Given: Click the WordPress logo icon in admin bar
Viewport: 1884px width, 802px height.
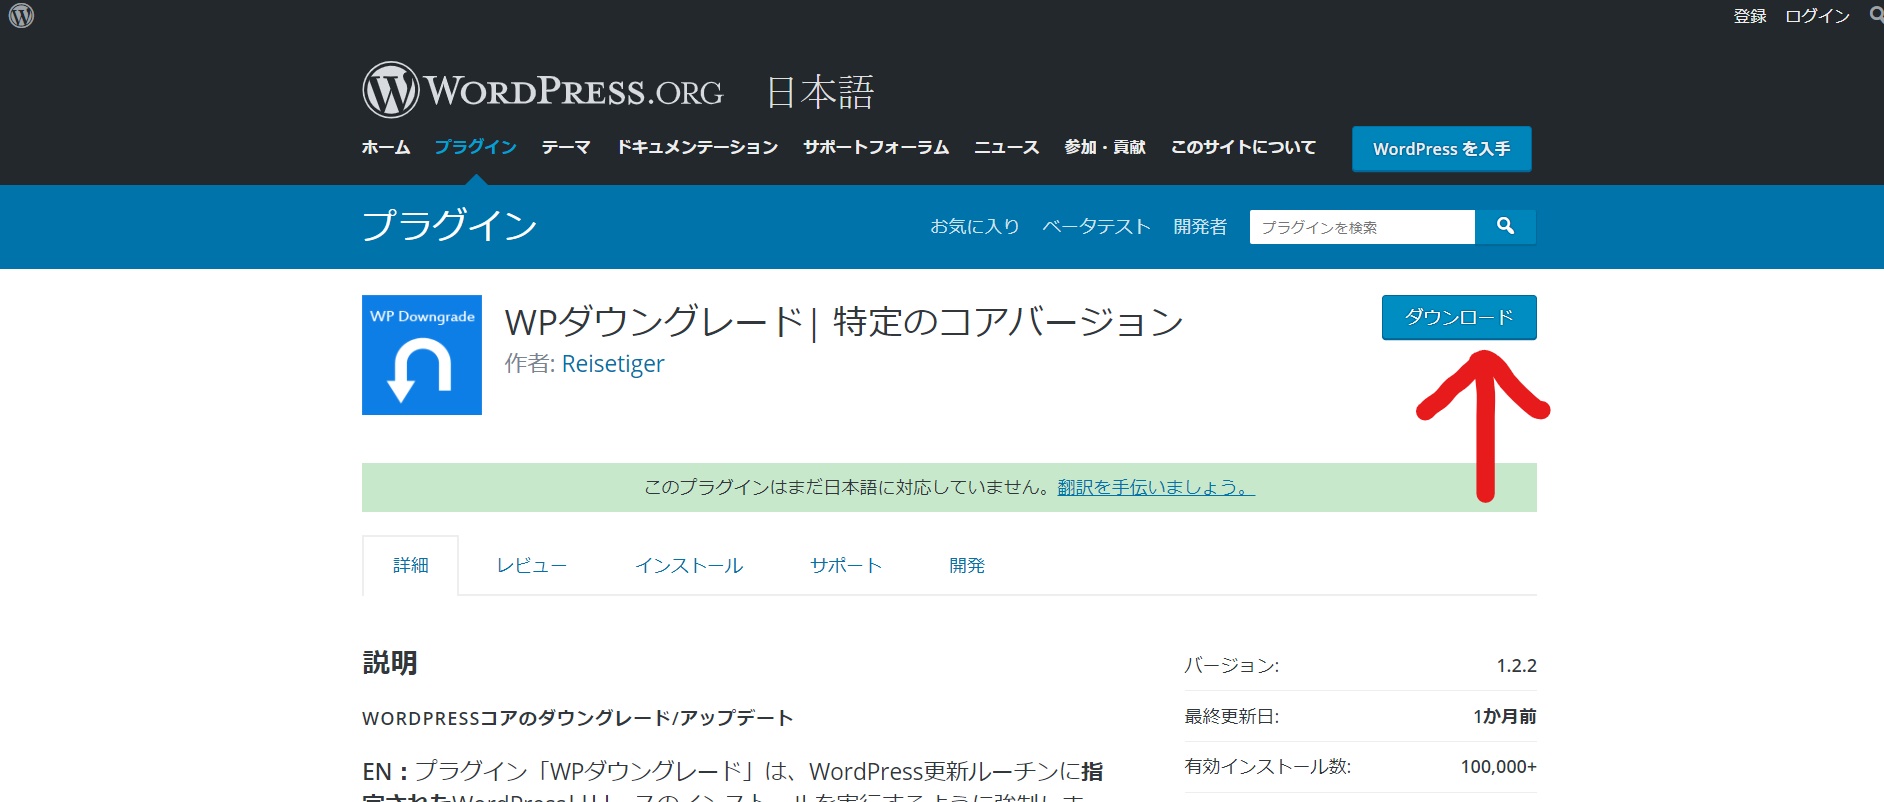Looking at the screenshot, I should (x=21, y=16).
